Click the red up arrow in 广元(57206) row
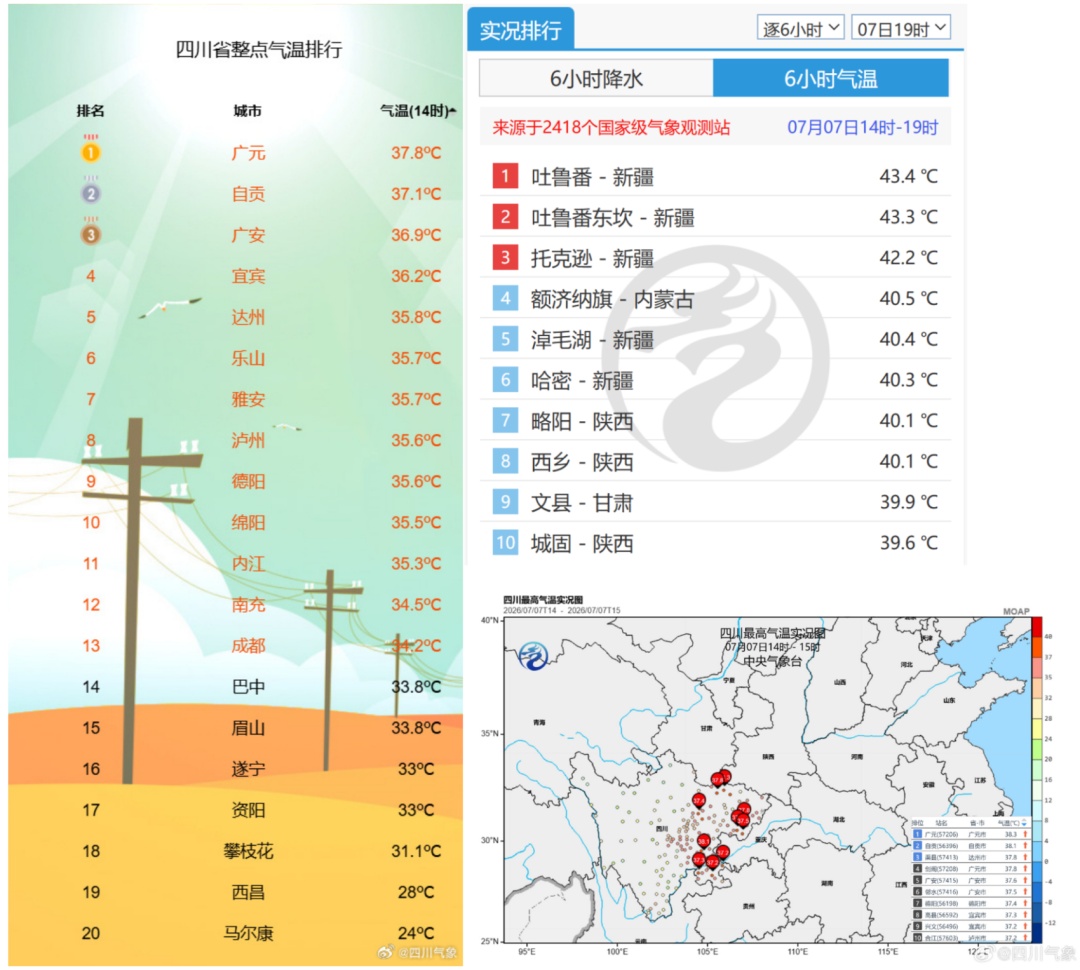This screenshot has width=1080, height=970. [x=1026, y=834]
